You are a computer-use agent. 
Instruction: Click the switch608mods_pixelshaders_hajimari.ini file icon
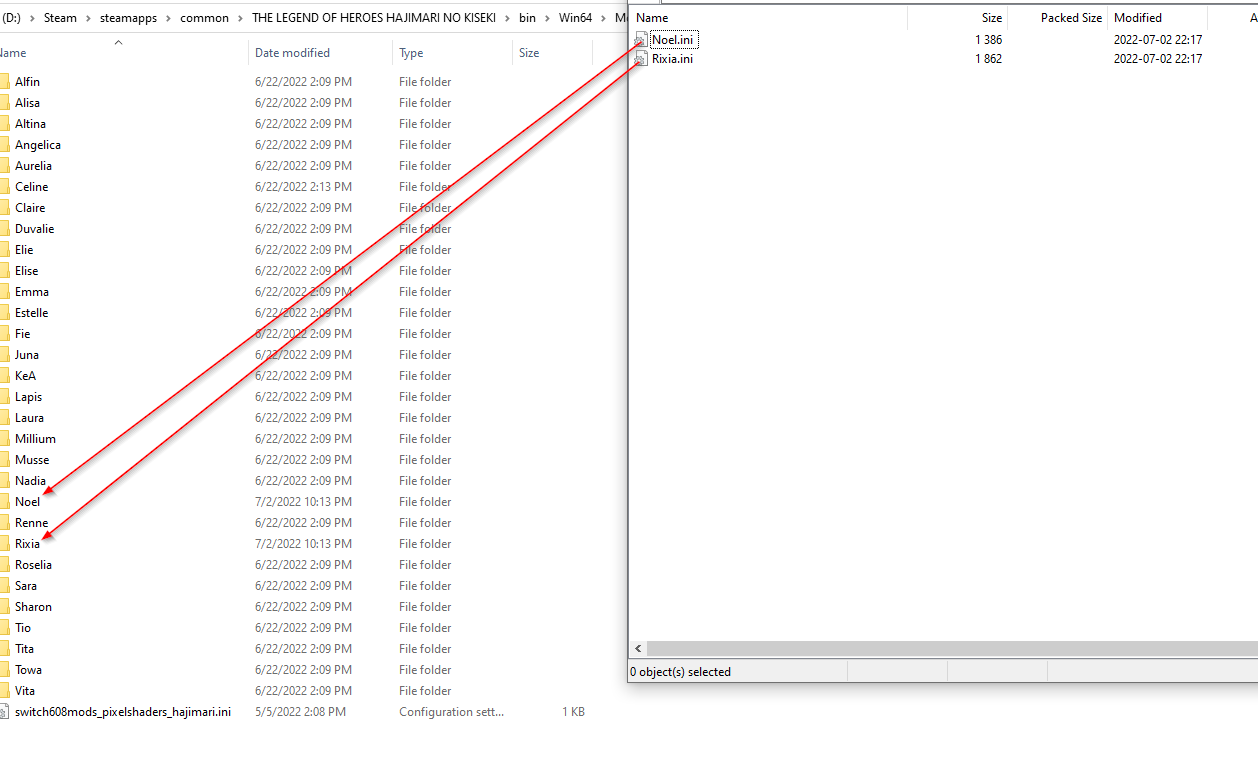point(5,712)
